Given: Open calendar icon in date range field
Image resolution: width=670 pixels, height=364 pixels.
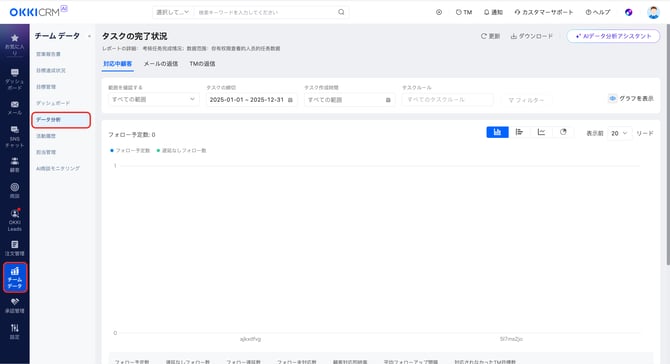Looking at the screenshot, I should pyautogui.click(x=290, y=100).
